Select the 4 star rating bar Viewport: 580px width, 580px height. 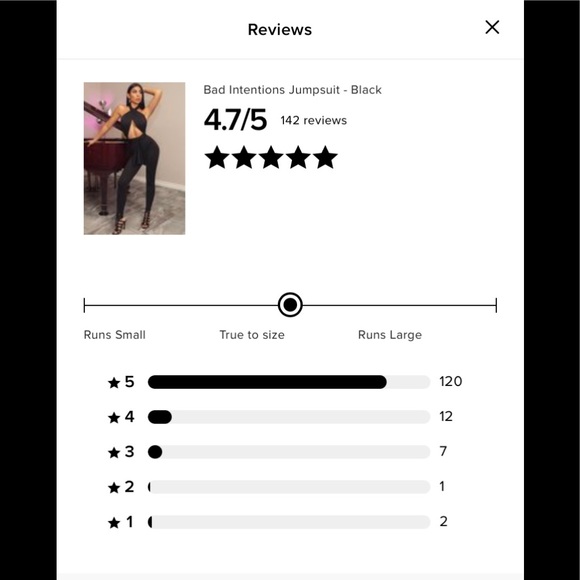(289, 417)
